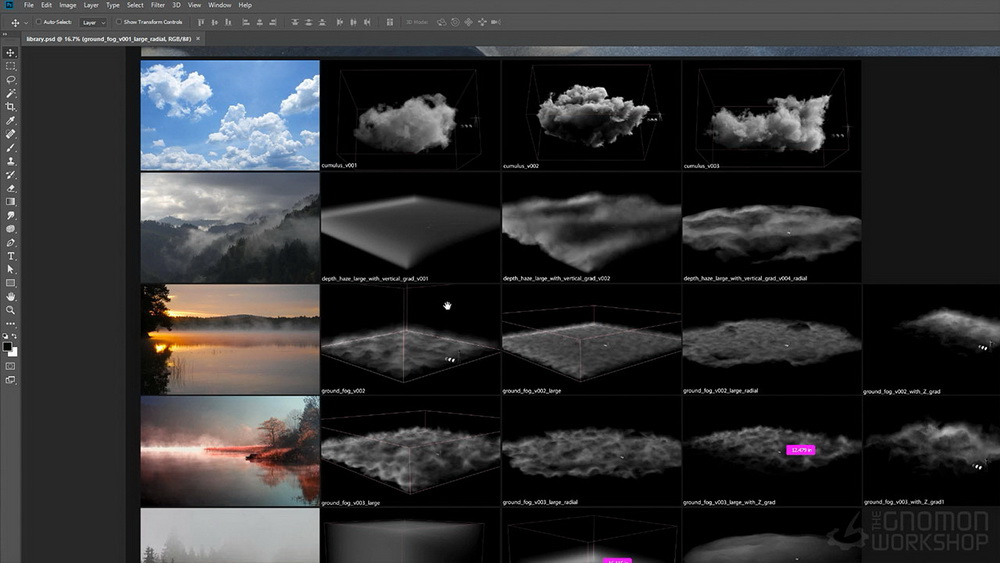Image resolution: width=1000 pixels, height=563 pixels.
Task: Open the Layer menu
Action: [91, 5]
